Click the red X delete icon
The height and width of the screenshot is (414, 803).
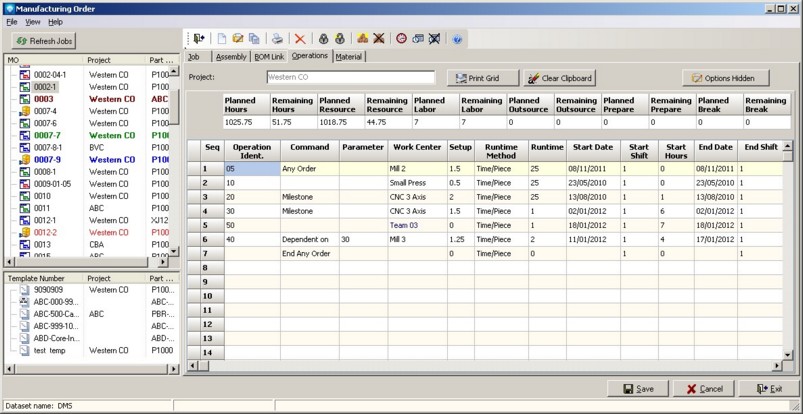pos(299,39)
